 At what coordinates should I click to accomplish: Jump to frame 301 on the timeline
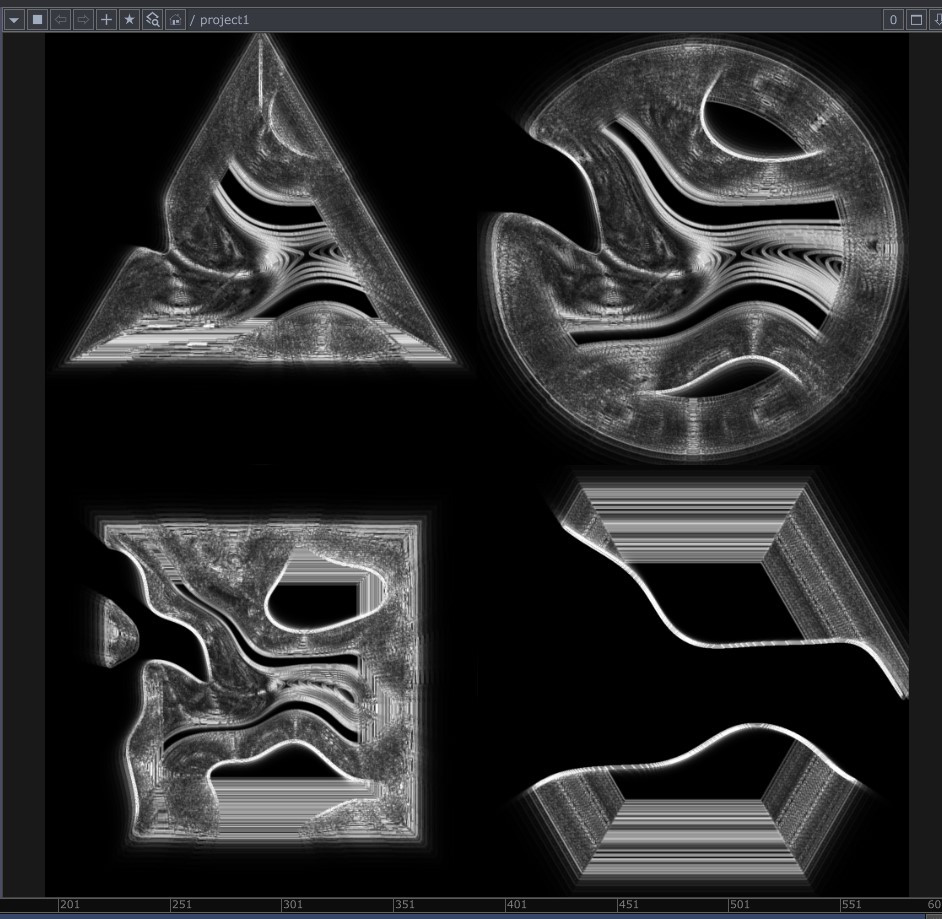click(x=292, y=905)
